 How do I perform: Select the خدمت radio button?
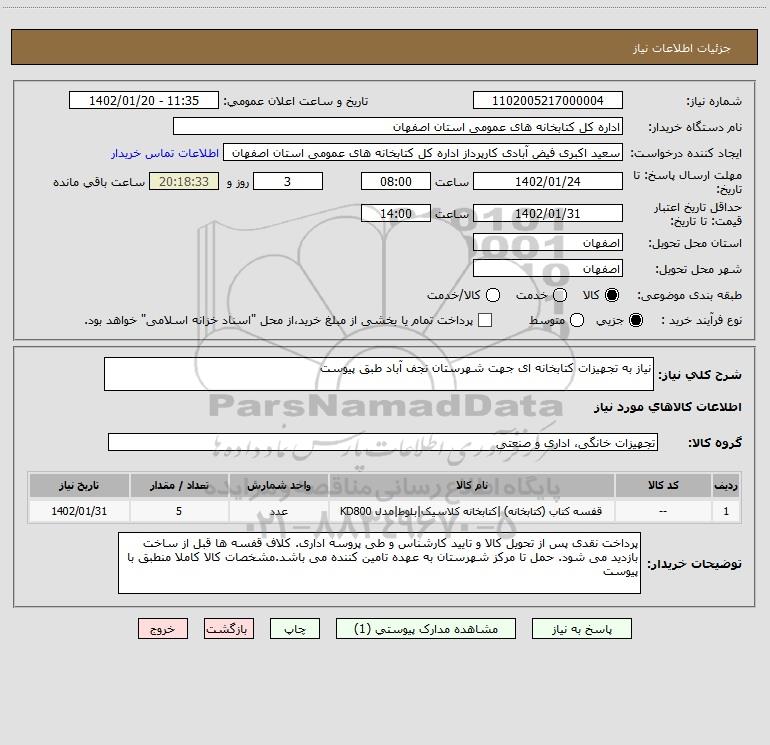pos(560,295)
